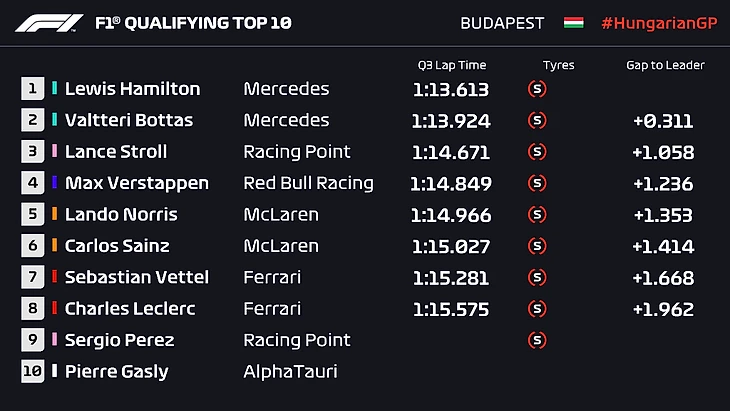Click the Hungarian flag icon
The image size is (730, 411).
574,22
